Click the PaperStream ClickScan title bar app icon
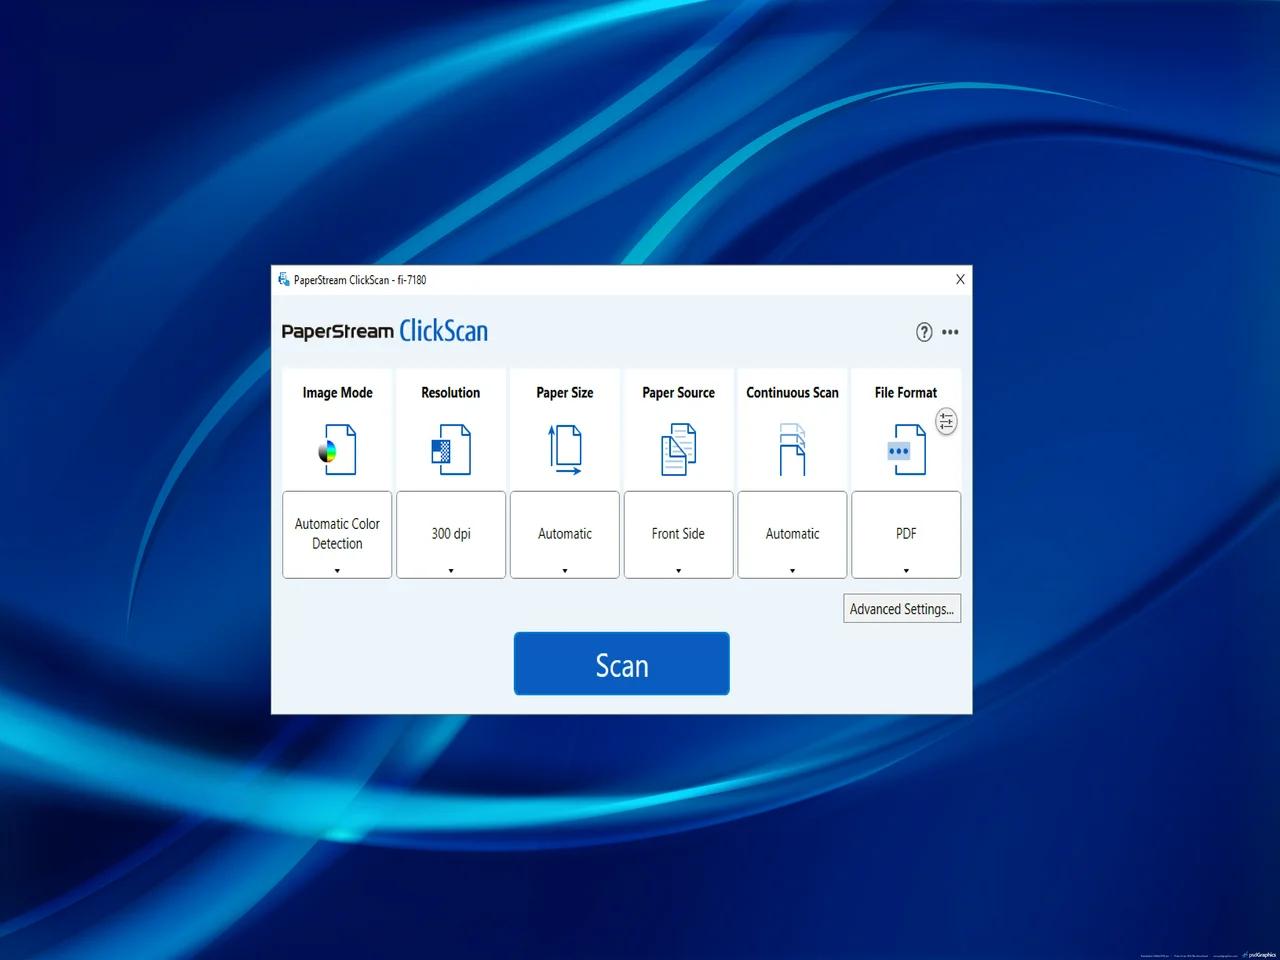Screen dimensions: 1280x960 [x=284, y=280]
